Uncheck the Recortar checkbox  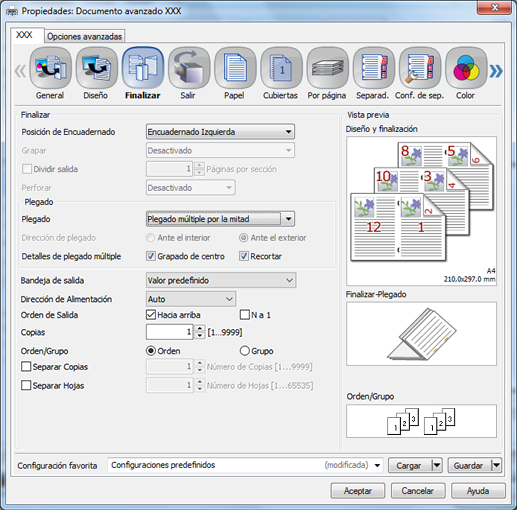coord(244,256)
